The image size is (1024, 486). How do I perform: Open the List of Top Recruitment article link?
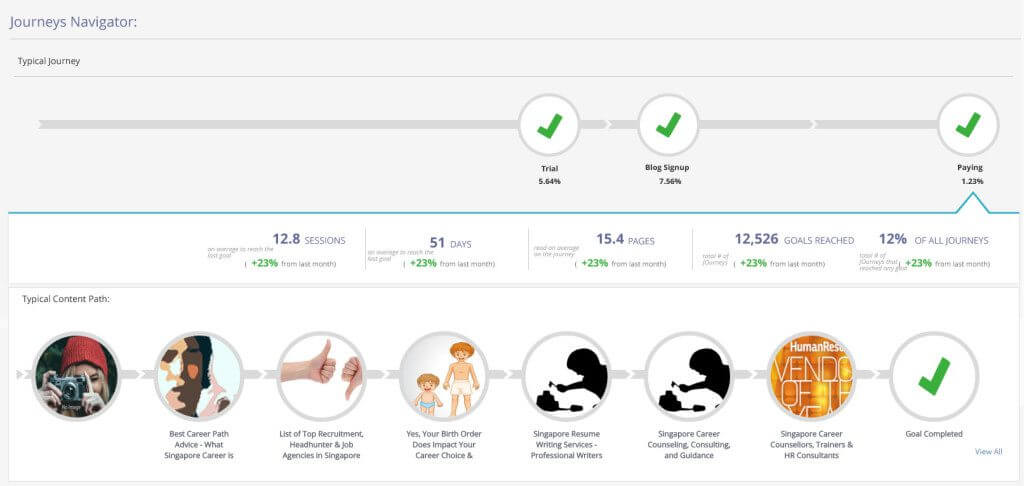click(x=322, y=444)
